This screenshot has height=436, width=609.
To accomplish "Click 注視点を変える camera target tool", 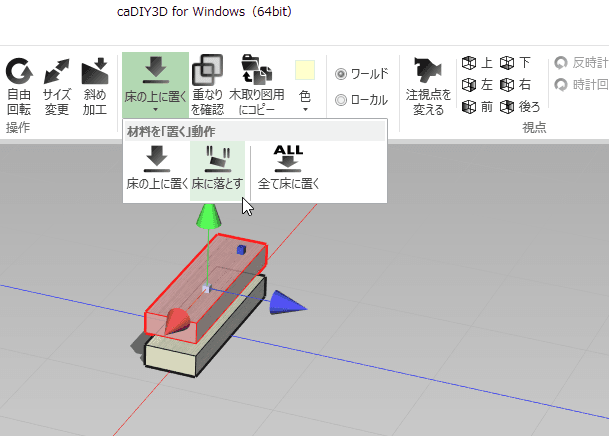I will (x=428, y=86).
